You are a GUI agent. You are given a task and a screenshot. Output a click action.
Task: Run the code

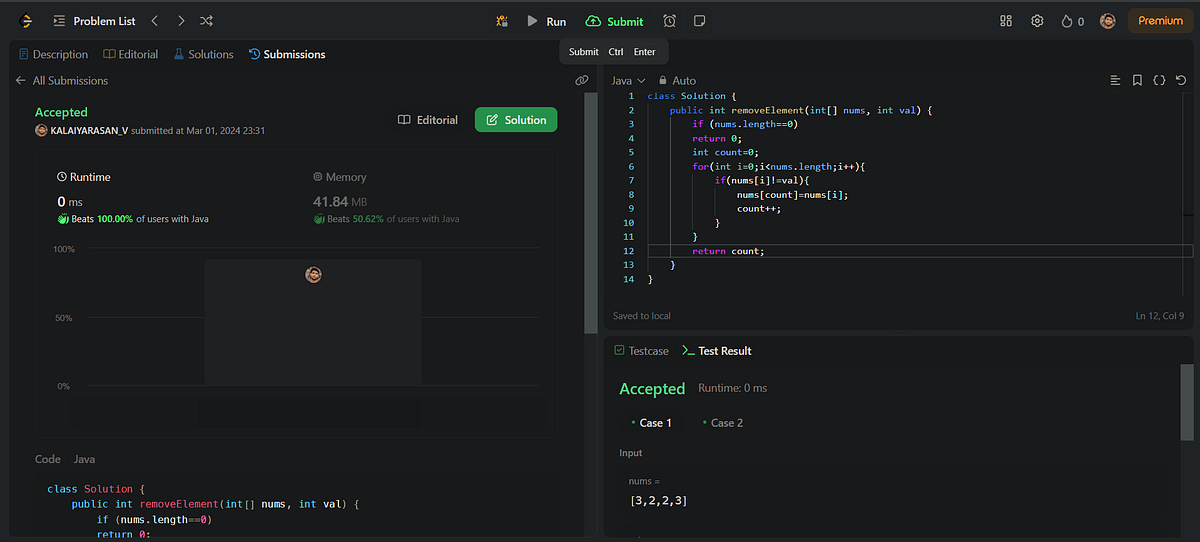(547, 21)
